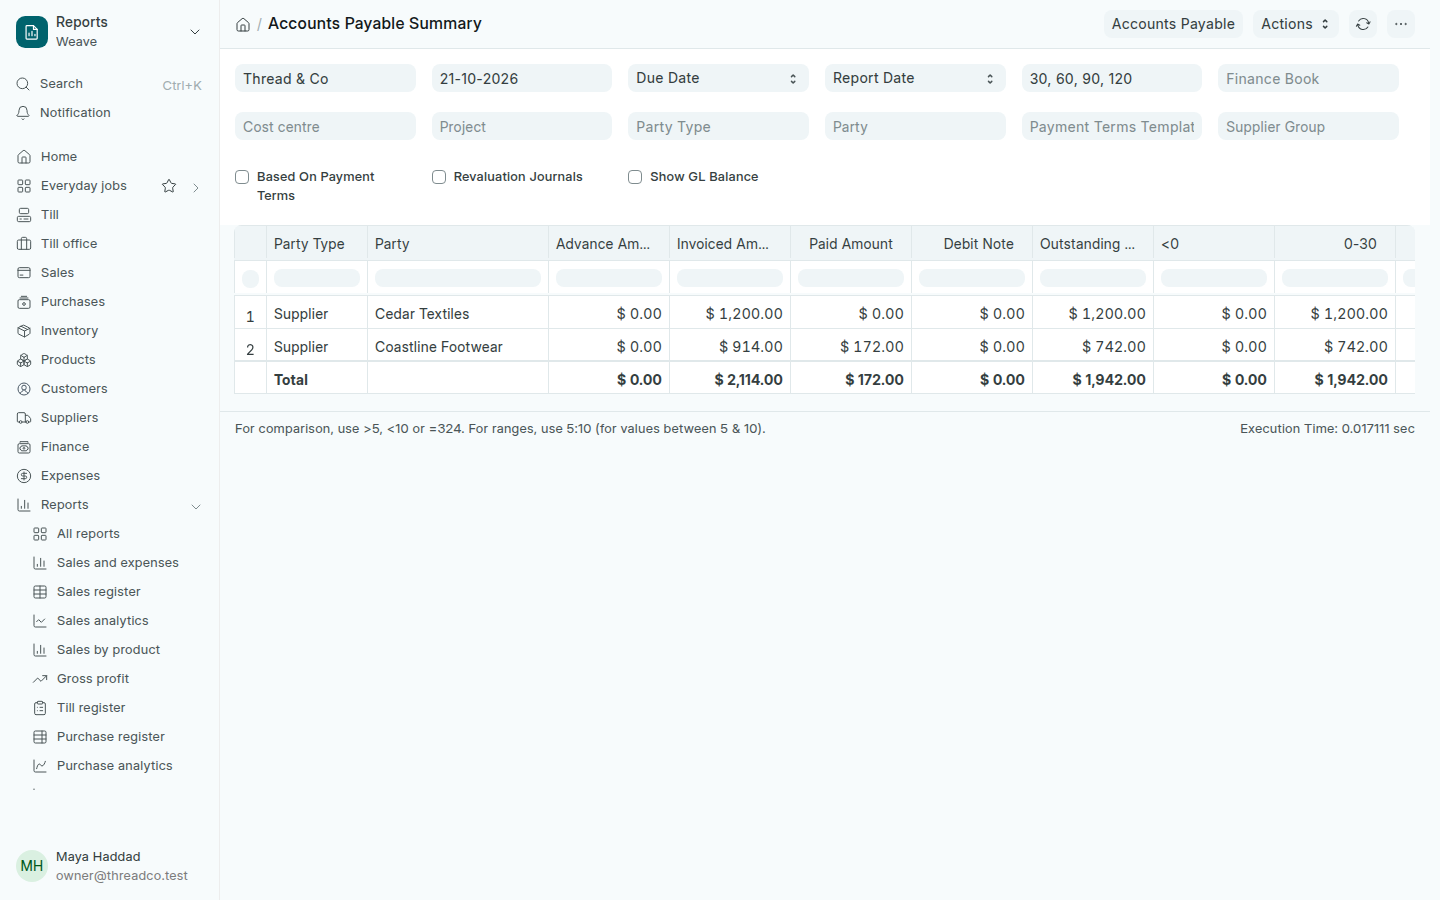This screenshot has height=900, width=1440.
Task: Open Sales by product report
Action: point(117,650)
